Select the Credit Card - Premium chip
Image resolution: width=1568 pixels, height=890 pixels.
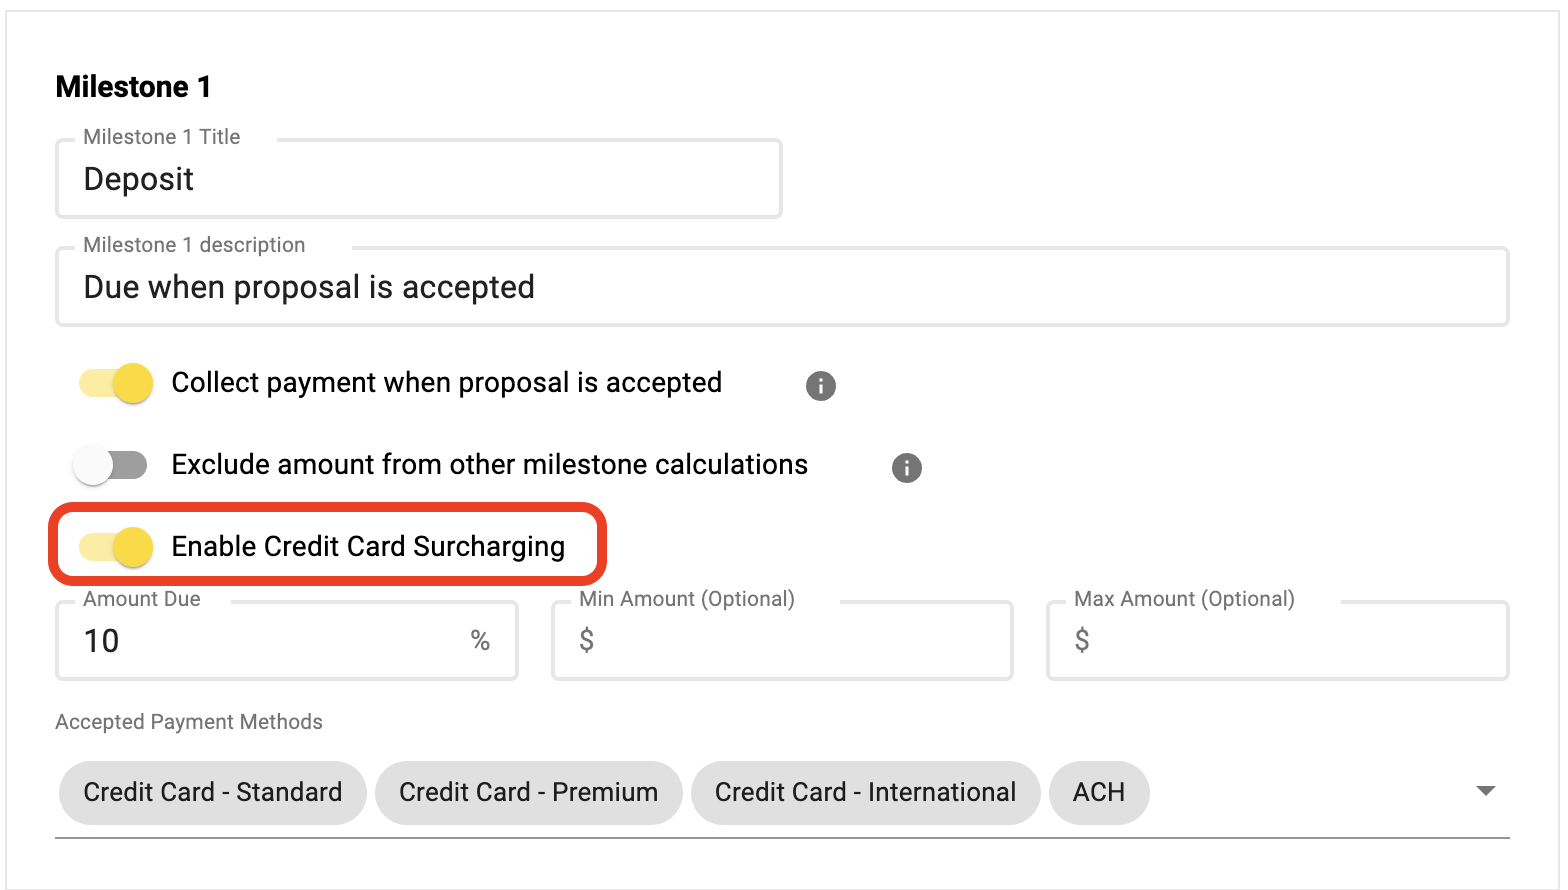528,792
